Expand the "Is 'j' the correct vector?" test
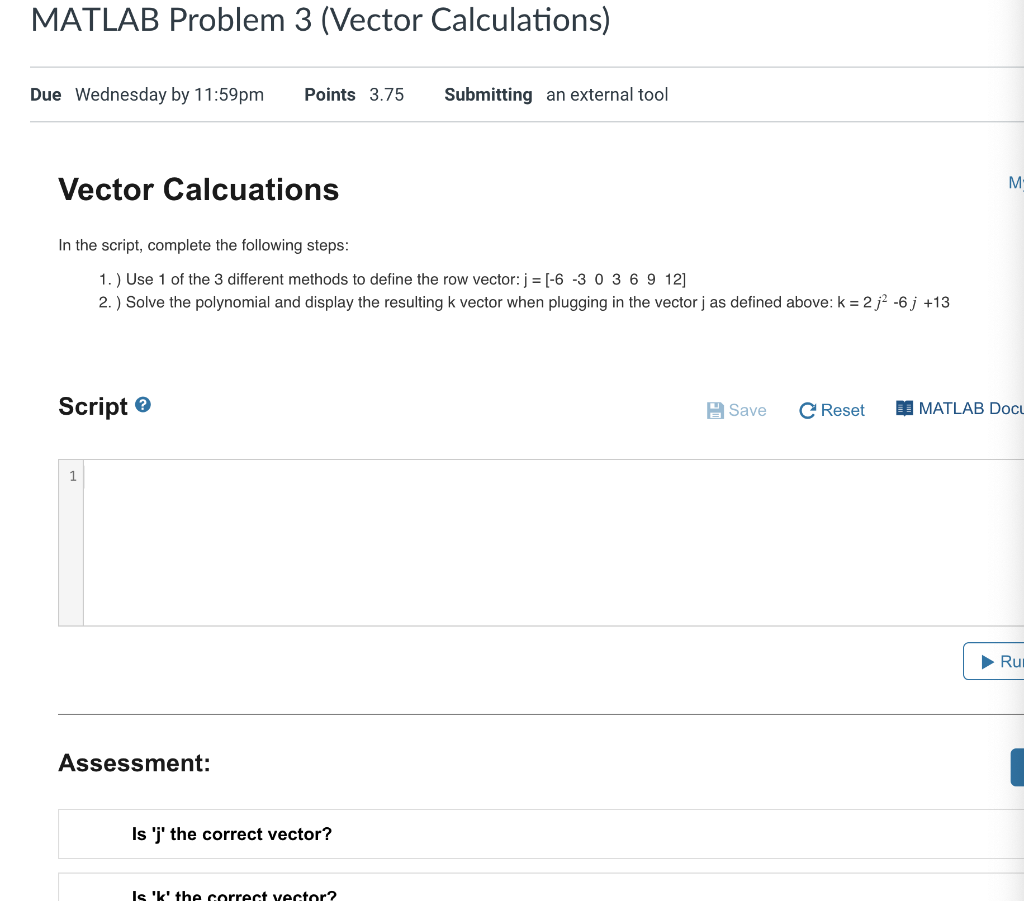1024x901 pixels. pyautogui.click(x=541, y=834)
